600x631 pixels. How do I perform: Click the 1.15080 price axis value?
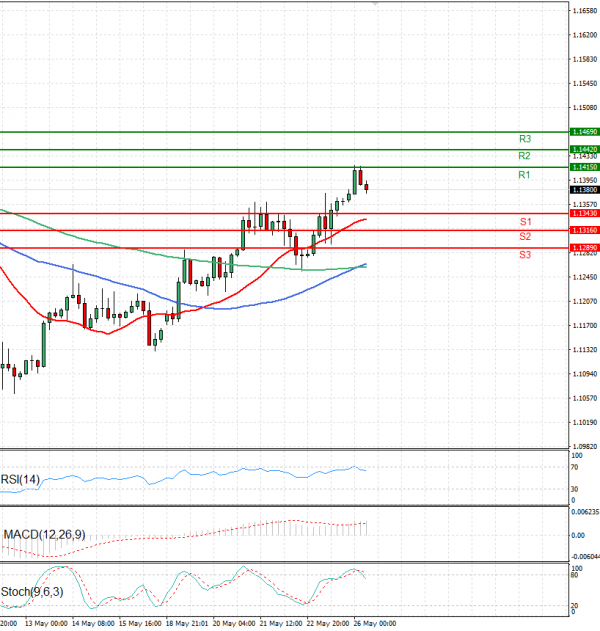coord(585,108)
